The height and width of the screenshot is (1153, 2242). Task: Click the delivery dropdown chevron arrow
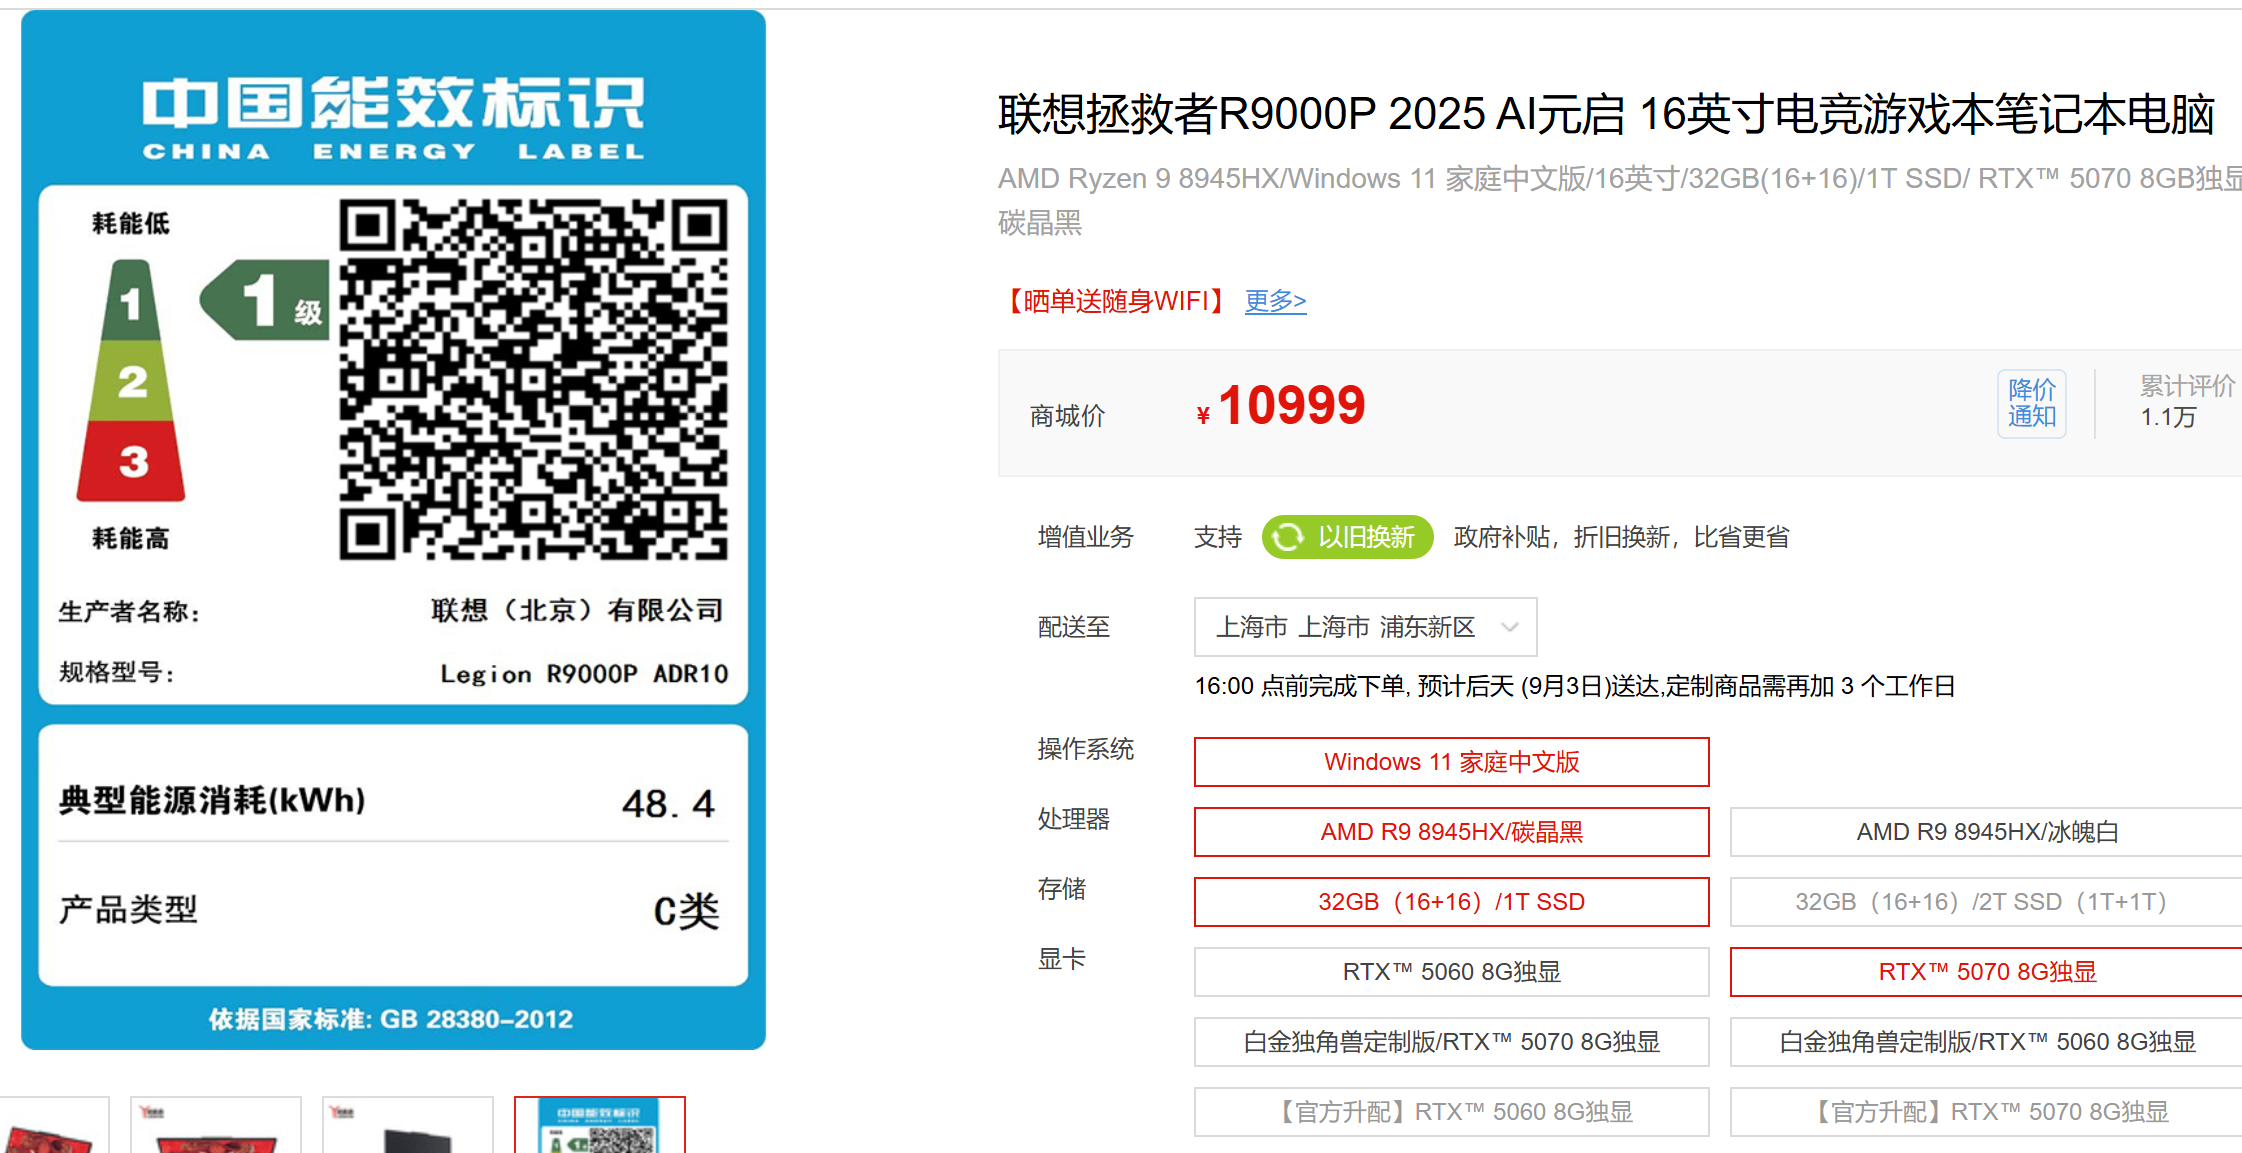[1510, 627]
